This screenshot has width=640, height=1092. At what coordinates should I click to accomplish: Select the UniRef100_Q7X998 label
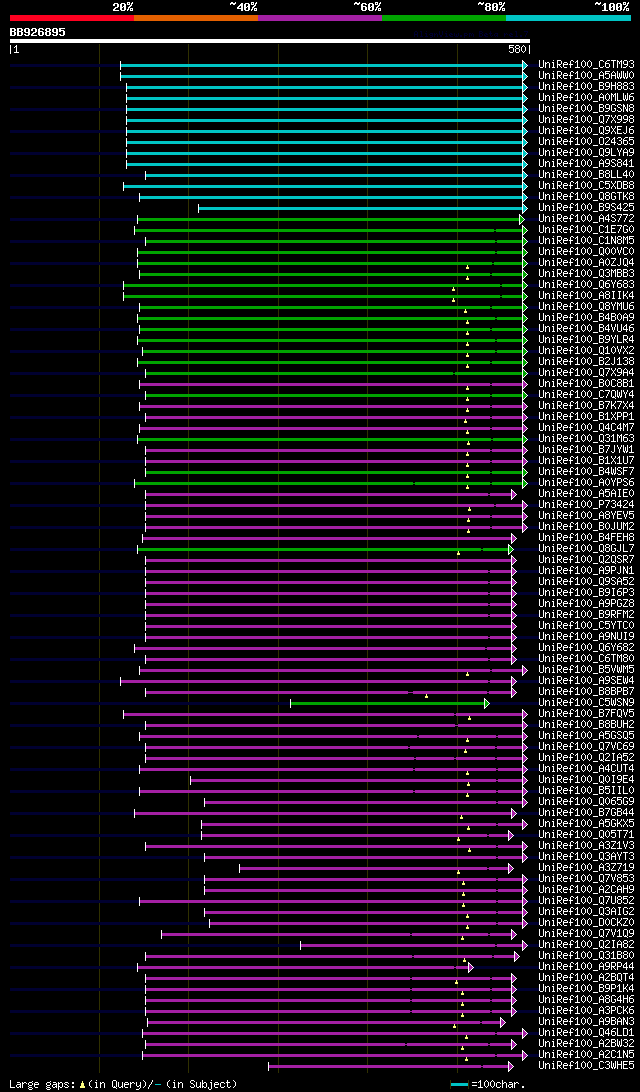click(586, 120)
